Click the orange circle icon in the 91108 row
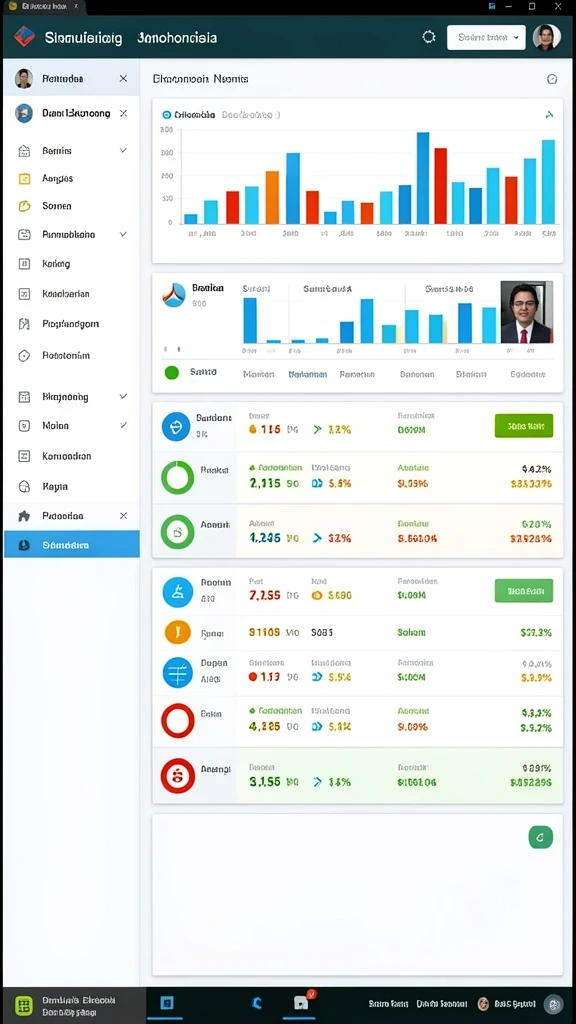Viewport: 576px width, 1024px height. click(177, 632)
